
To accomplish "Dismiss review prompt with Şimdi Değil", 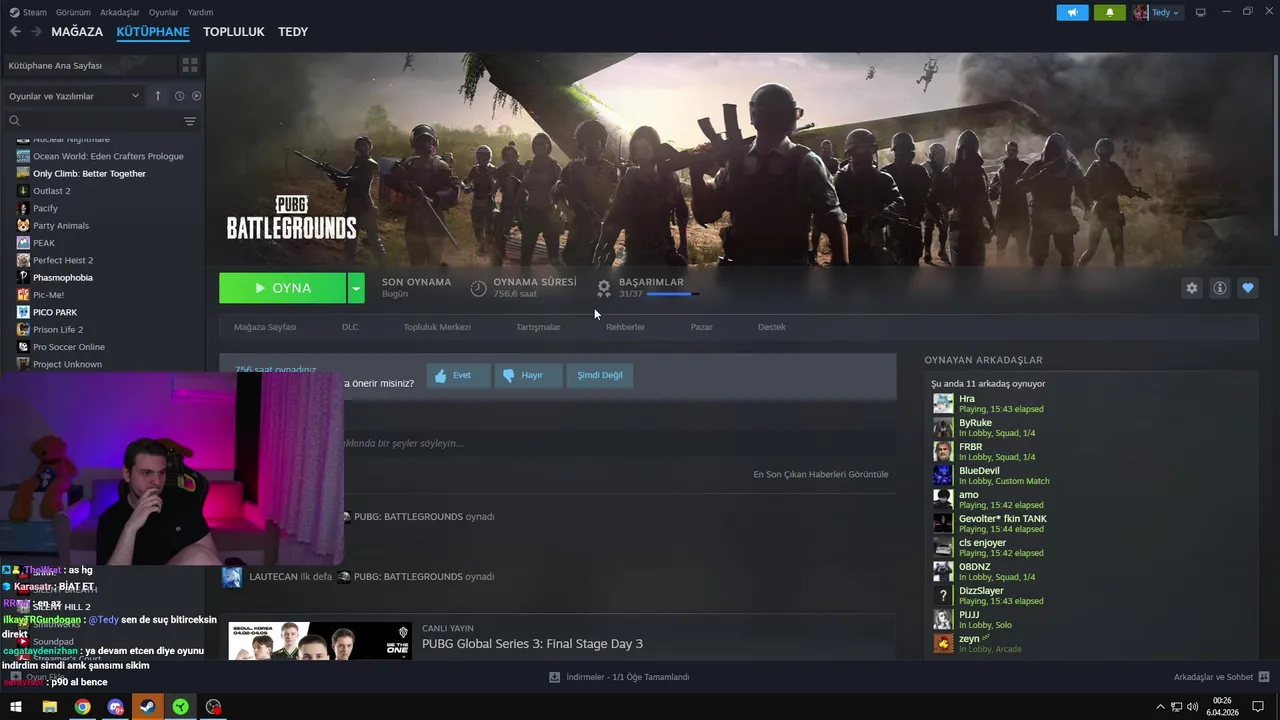I will (x=600, y=375).
